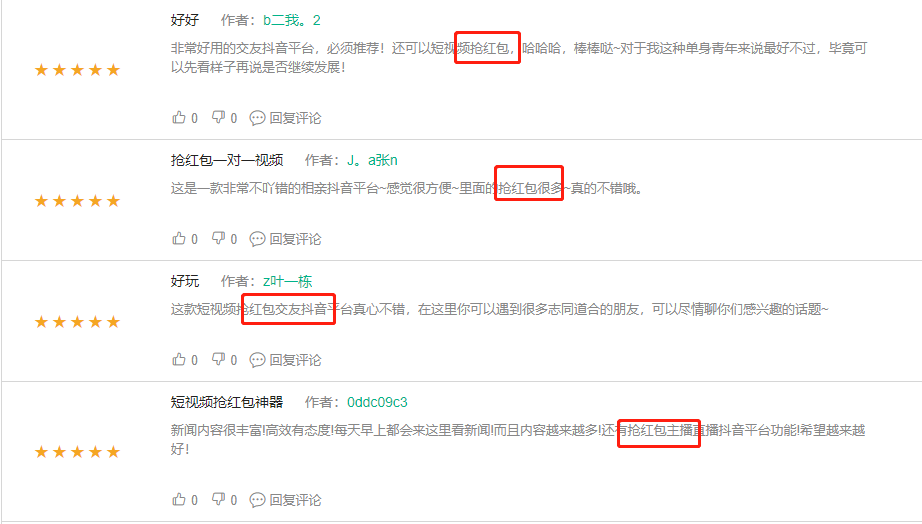
Task: Like the review by z叶一栋
Action: (x=179, y=359)
